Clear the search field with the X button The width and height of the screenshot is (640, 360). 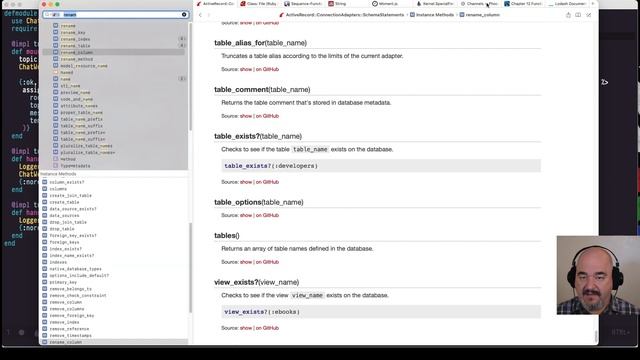click(184, 15)
